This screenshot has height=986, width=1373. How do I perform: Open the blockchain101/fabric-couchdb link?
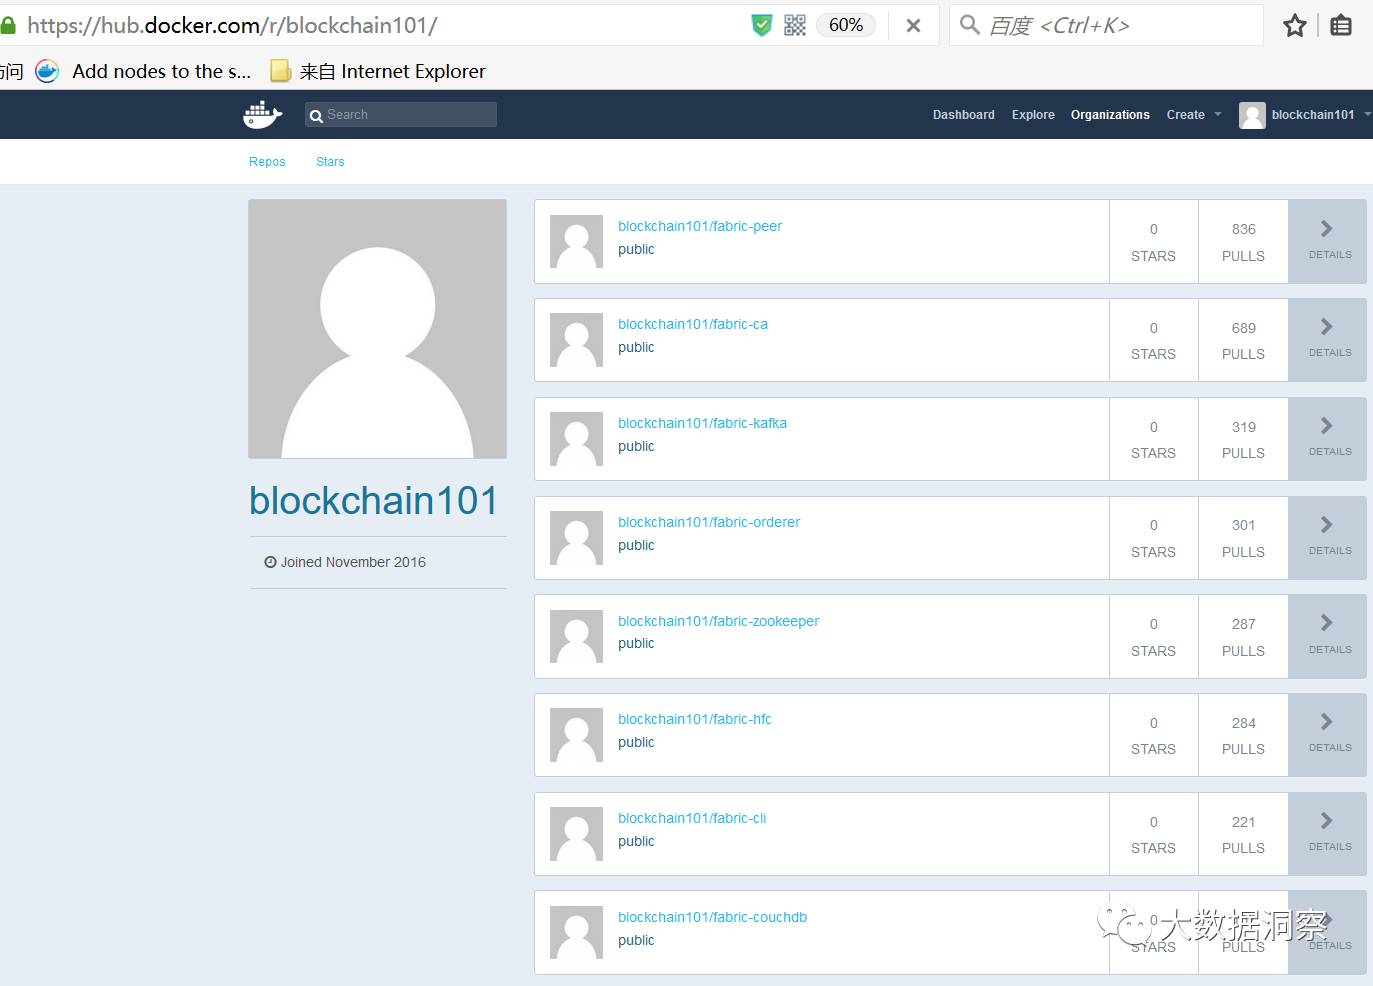click(x=712, y=917)
